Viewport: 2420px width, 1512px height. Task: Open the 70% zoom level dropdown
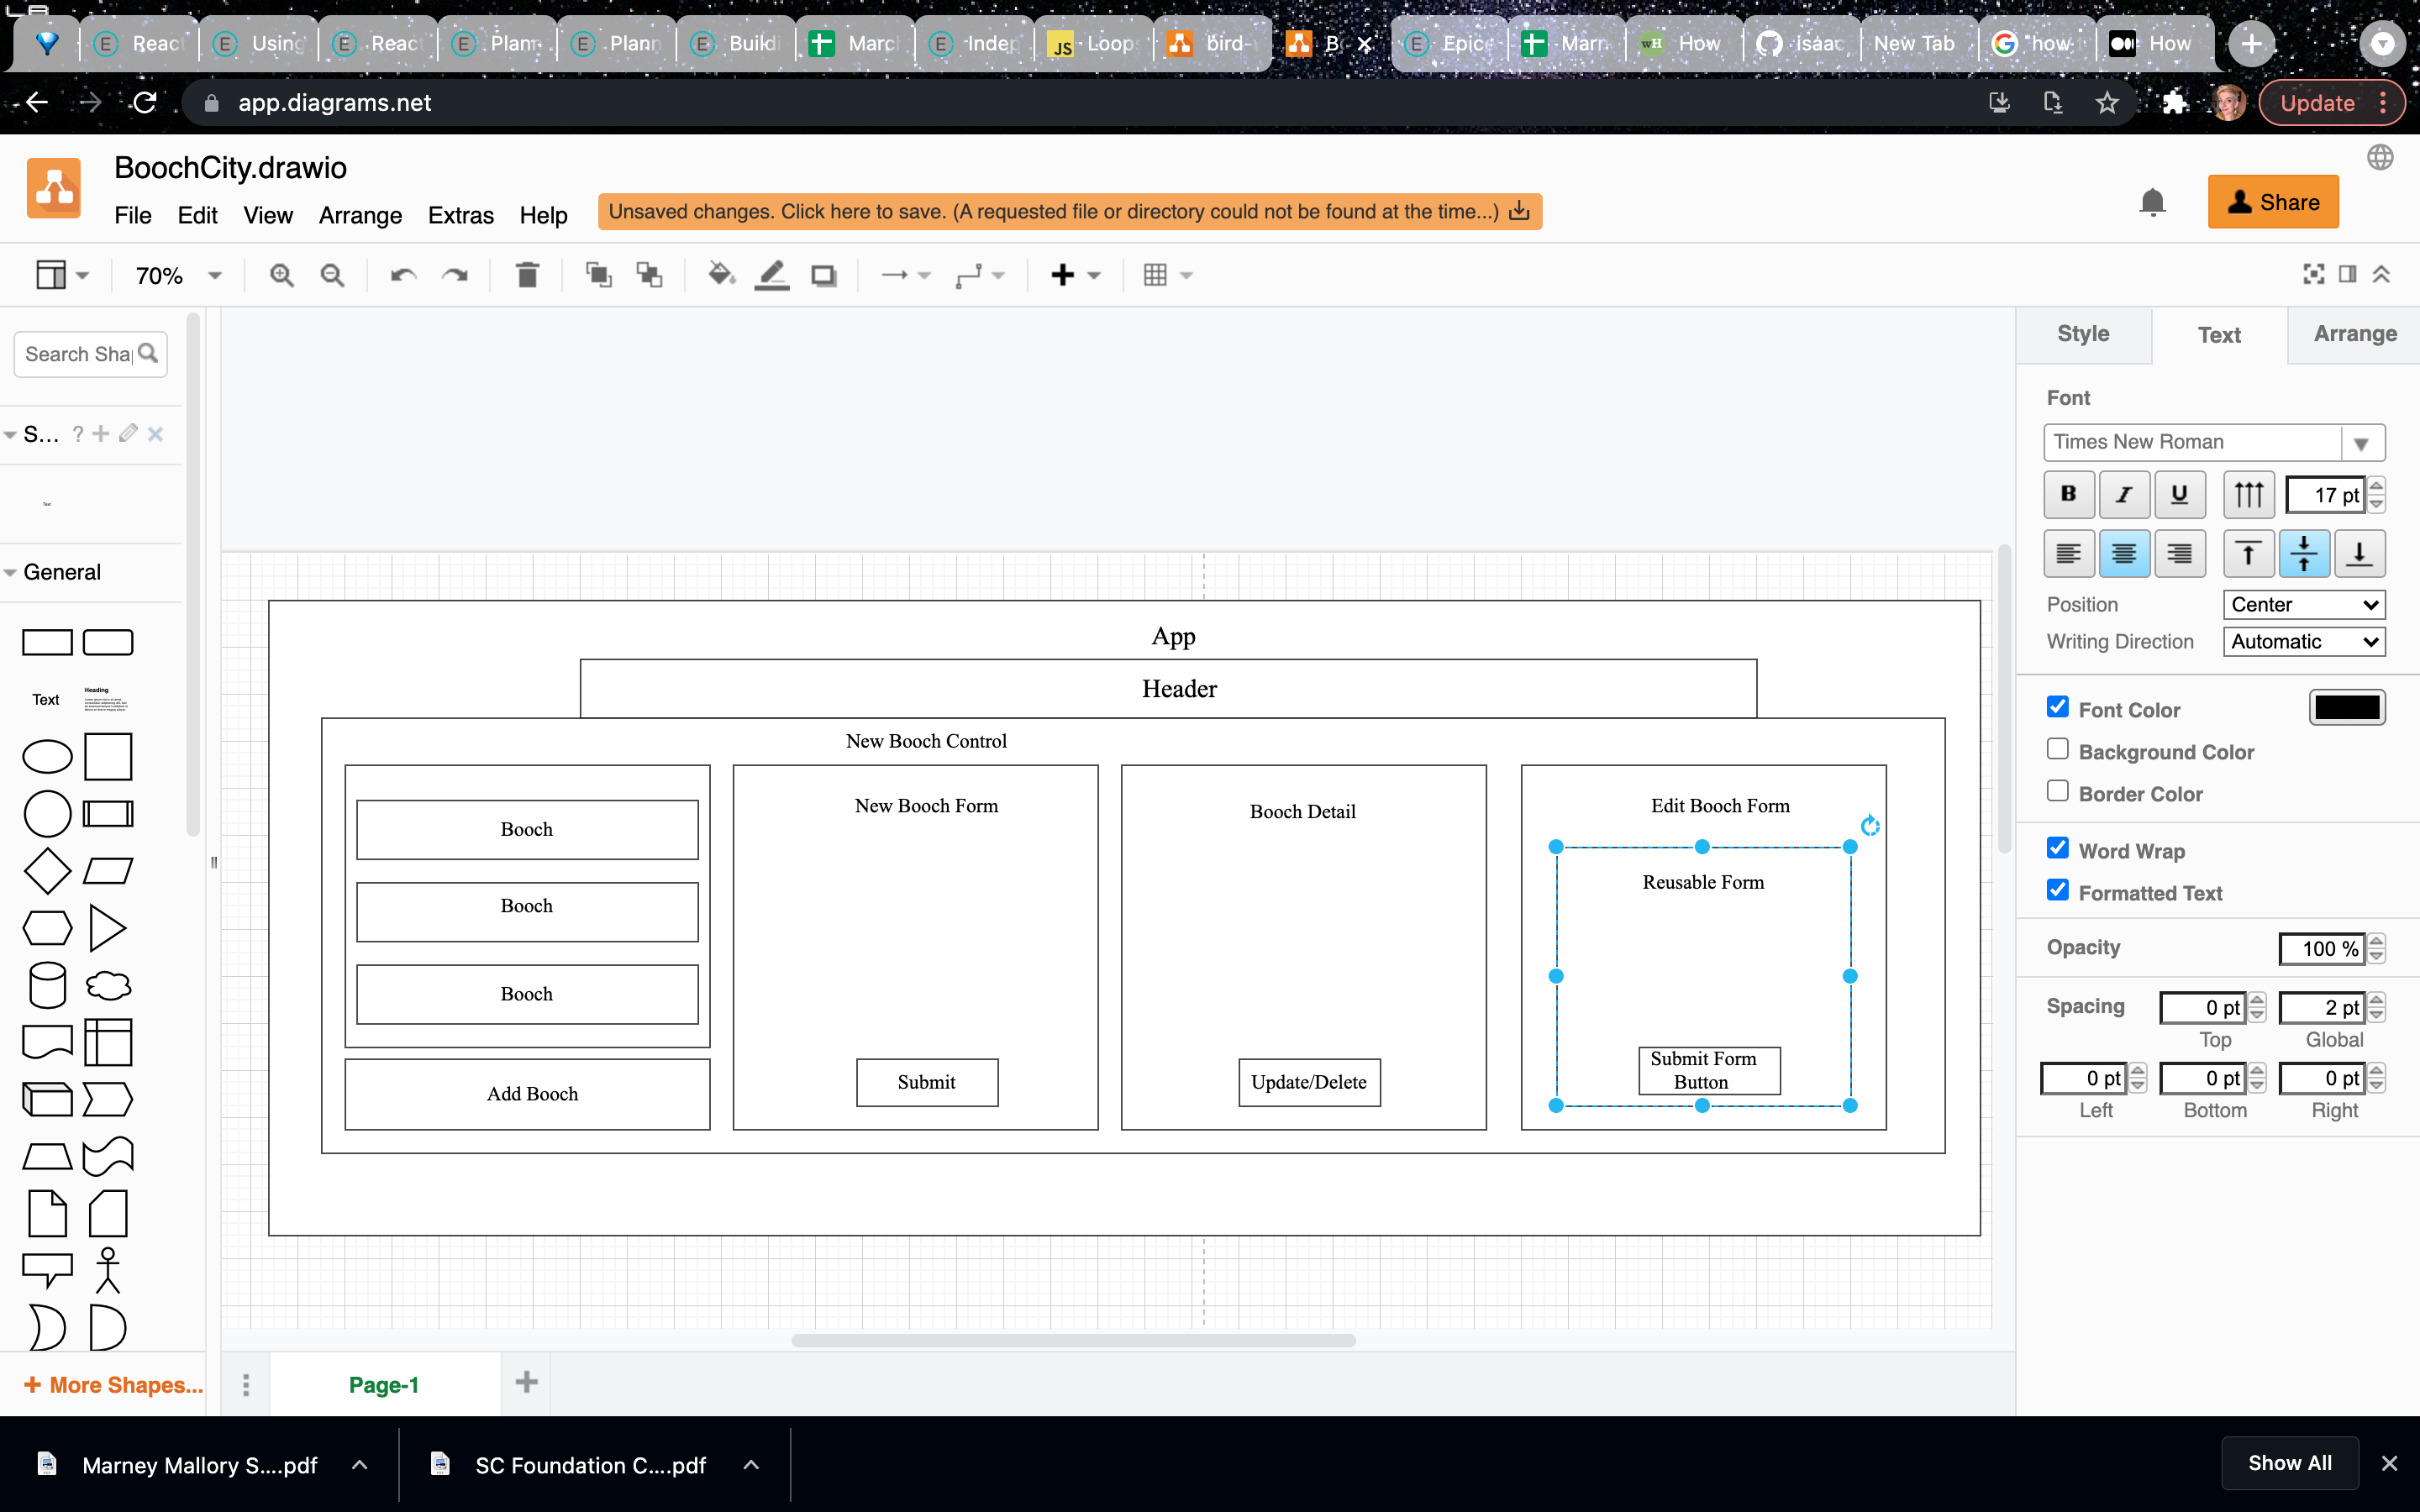[178, 275]
